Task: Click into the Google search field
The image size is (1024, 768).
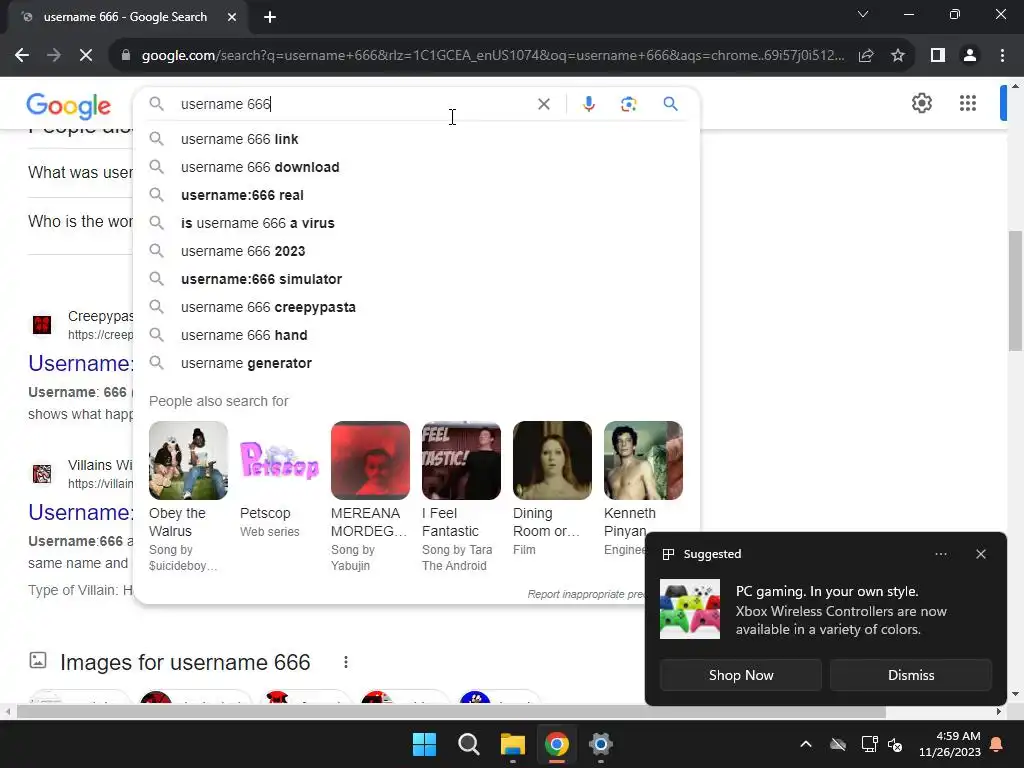Action: tap(353, 104)
